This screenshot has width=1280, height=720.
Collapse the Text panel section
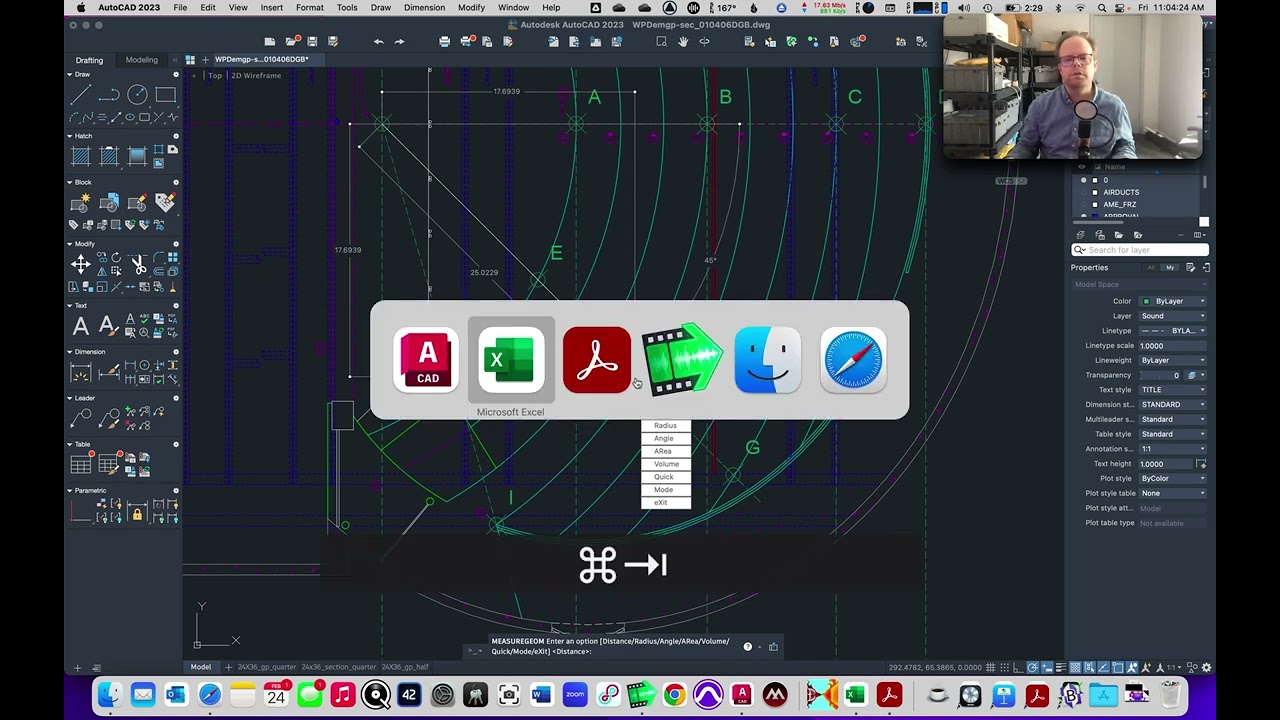tap(70, 306)
